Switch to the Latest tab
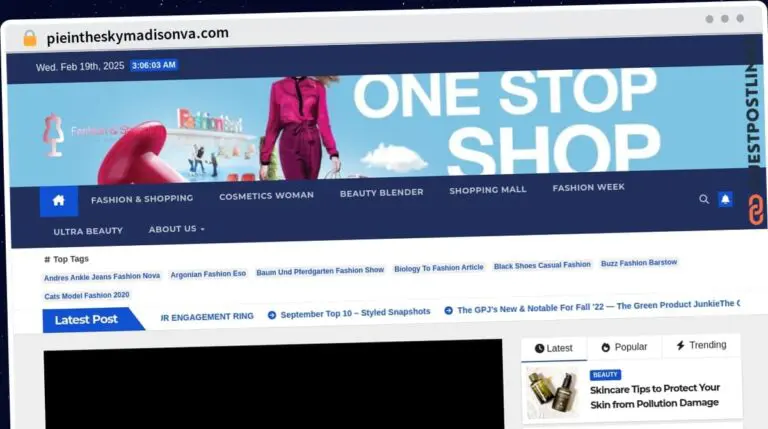 click(554, 348)
